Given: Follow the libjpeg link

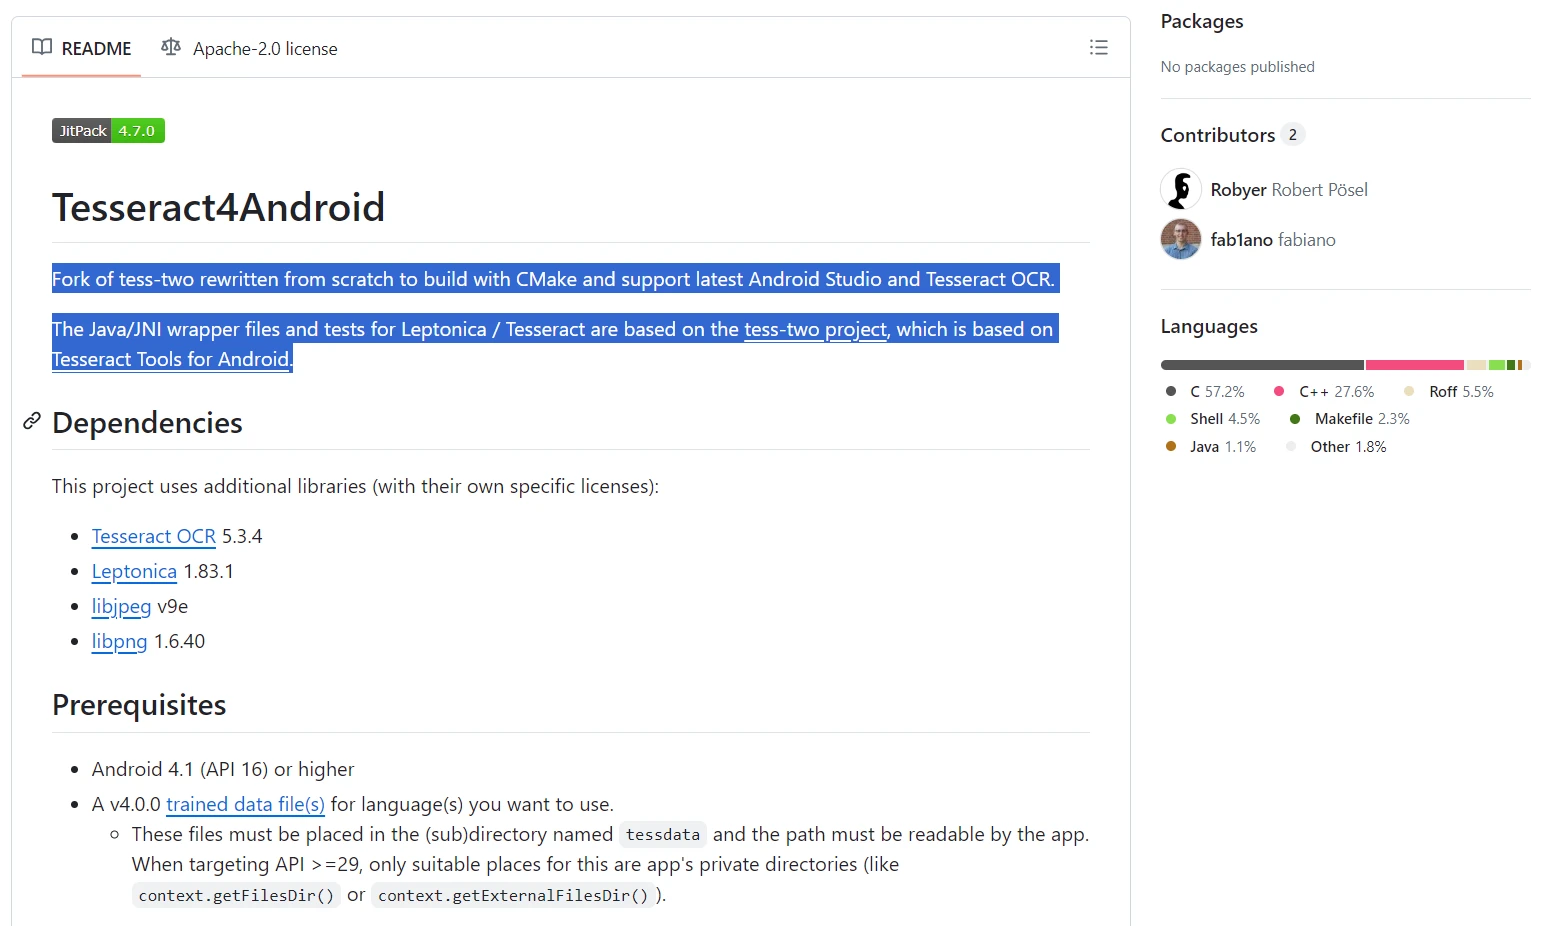Looking at the screenshot, I should coord(121,606).
